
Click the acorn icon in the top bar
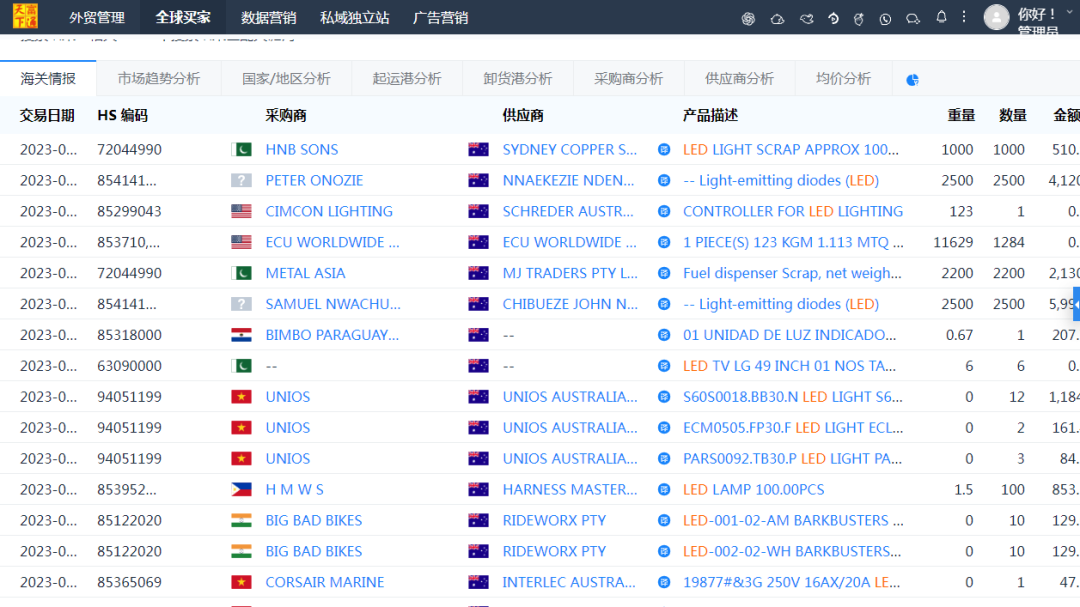pyautogui.click(x=858, y=19)
